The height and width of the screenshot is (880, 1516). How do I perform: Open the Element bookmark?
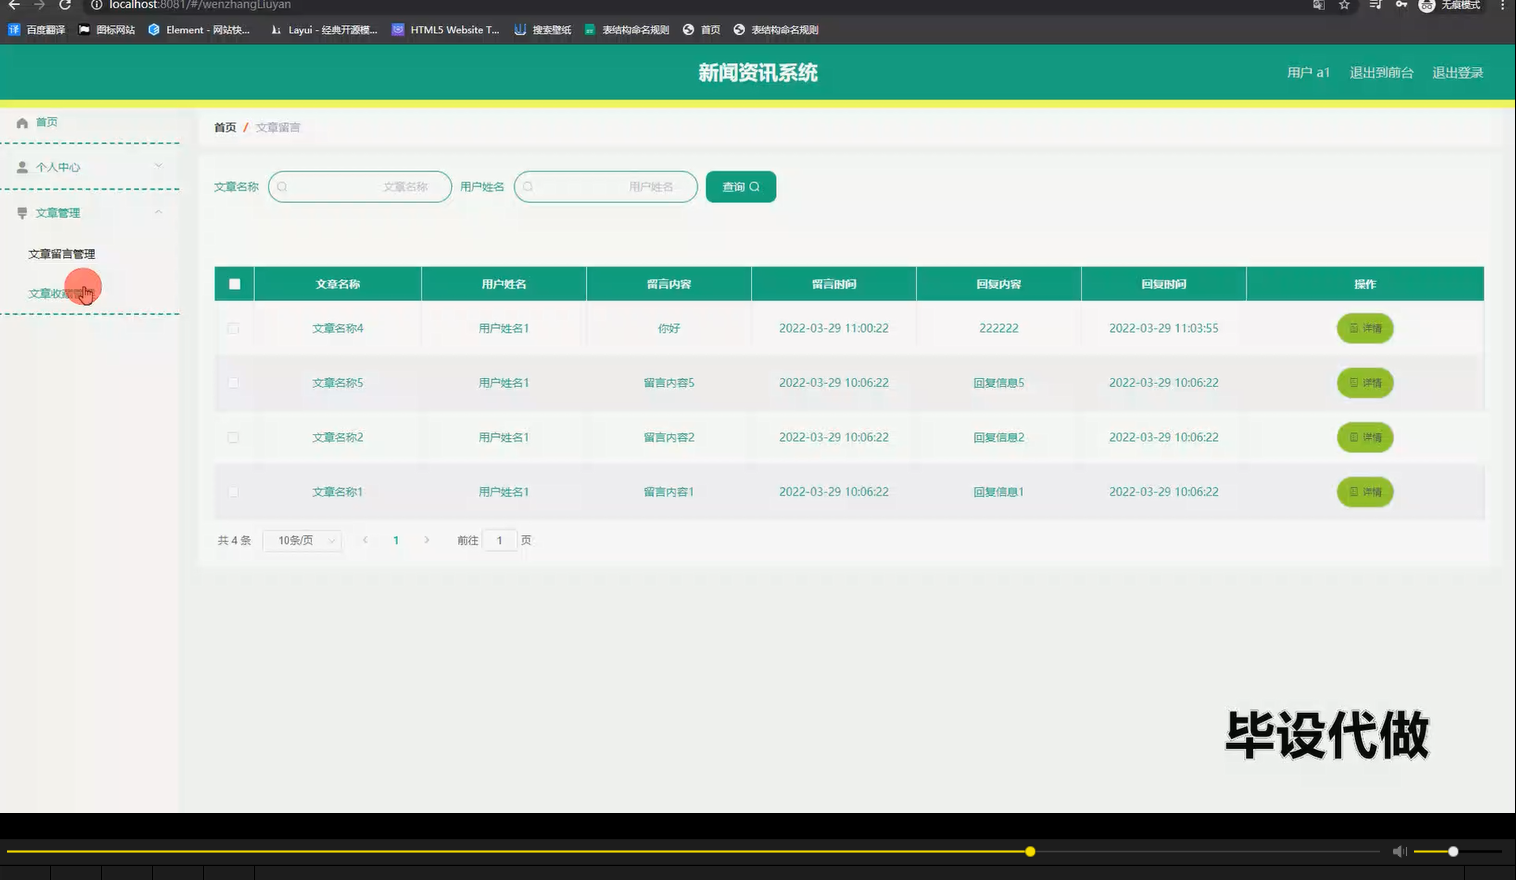click(x=199, y=30)
